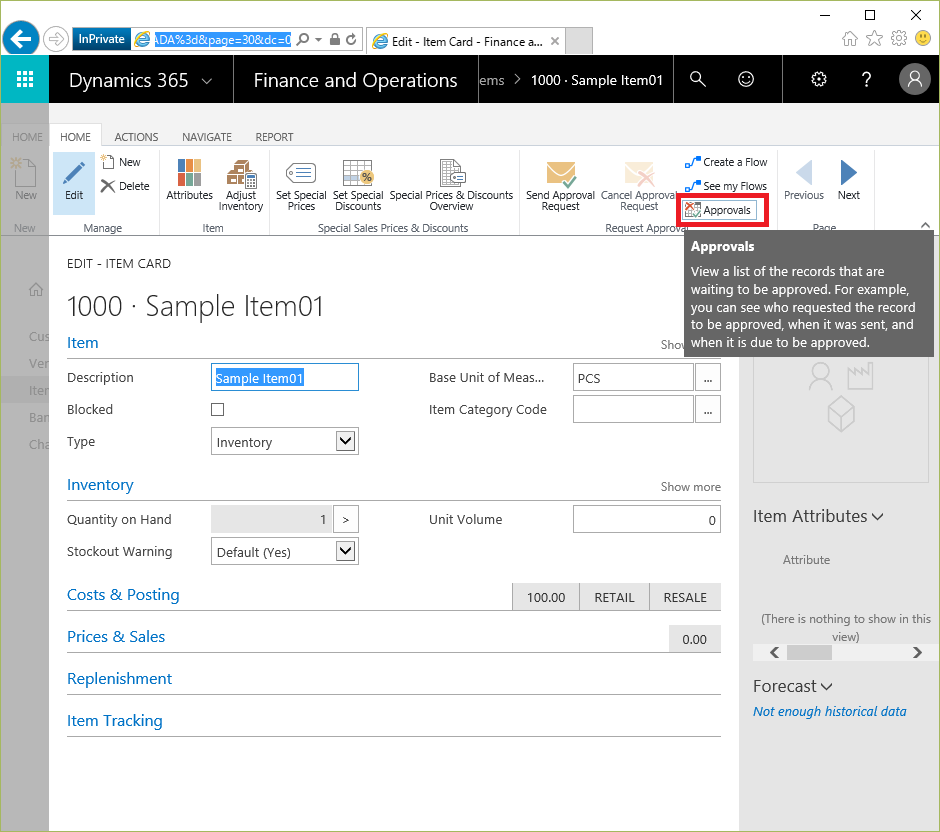940x832 pixels.
Task: Open Base Unit of Measure lookup
Action: point(708,378)
